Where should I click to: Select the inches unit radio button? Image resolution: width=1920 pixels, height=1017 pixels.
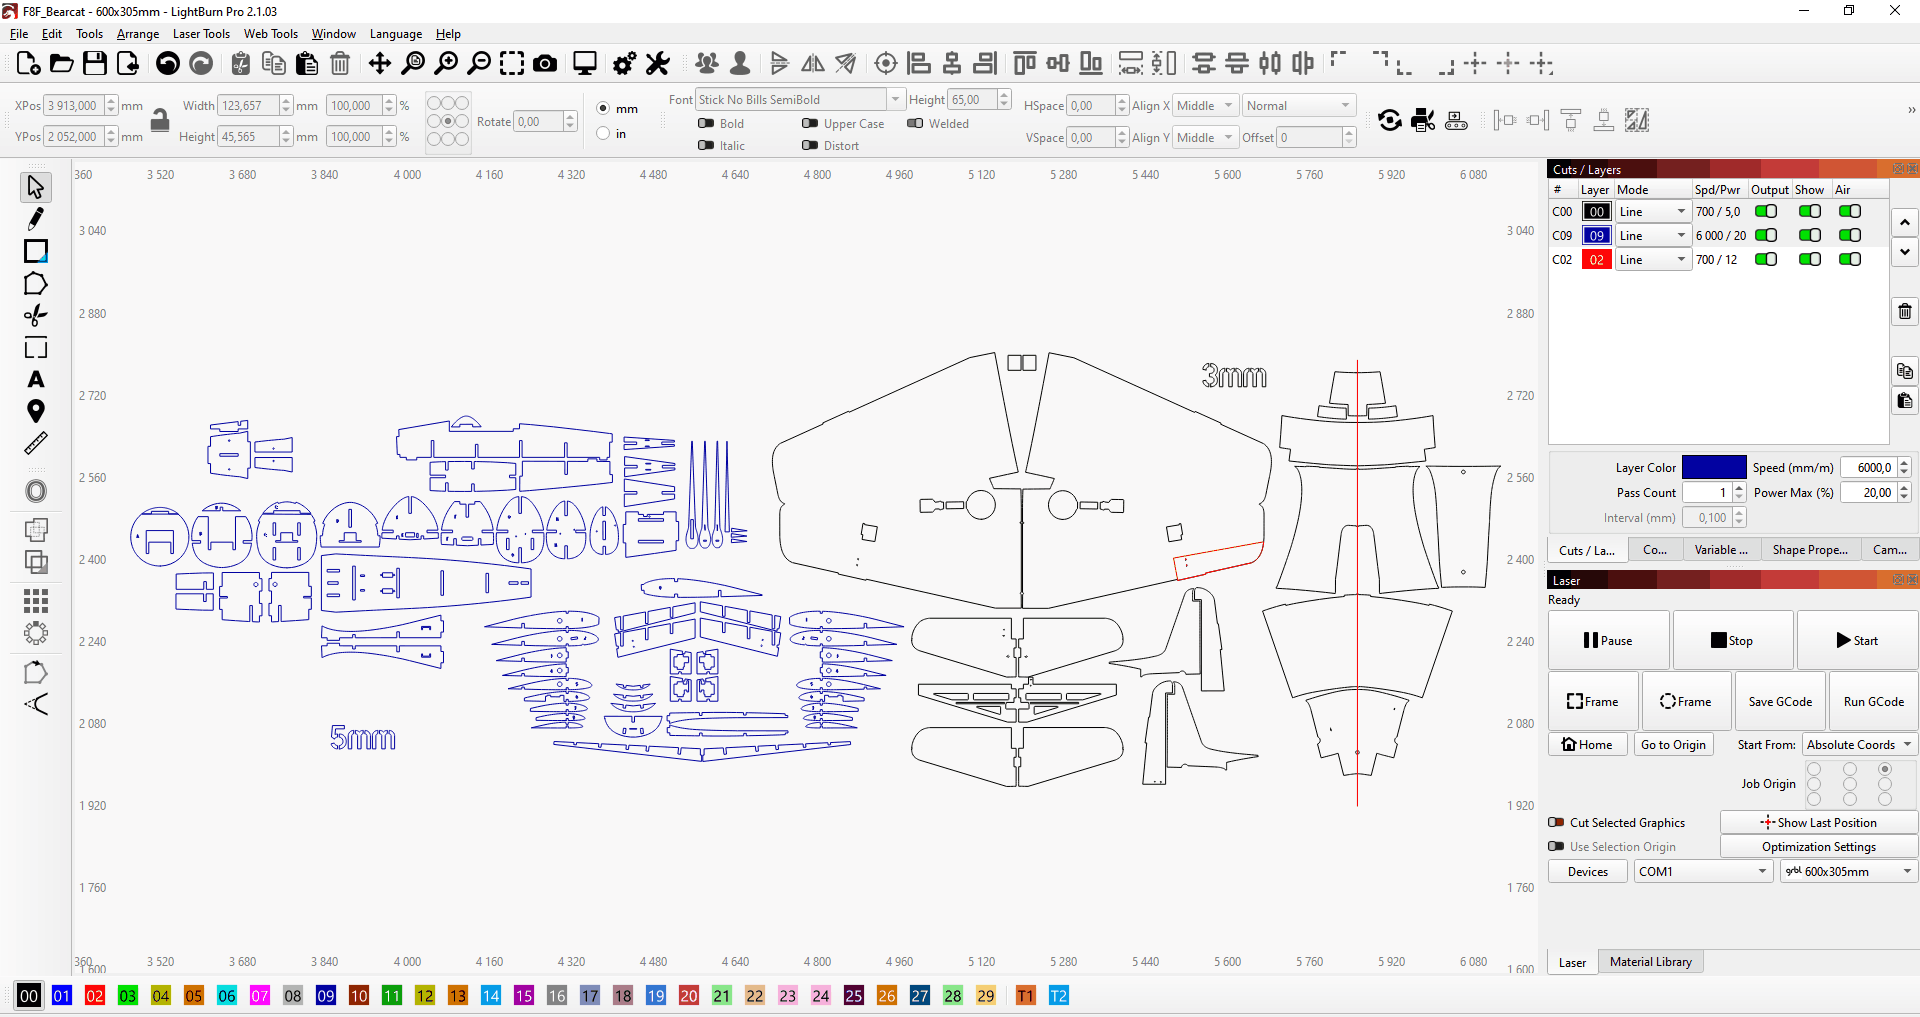(603, 133)
